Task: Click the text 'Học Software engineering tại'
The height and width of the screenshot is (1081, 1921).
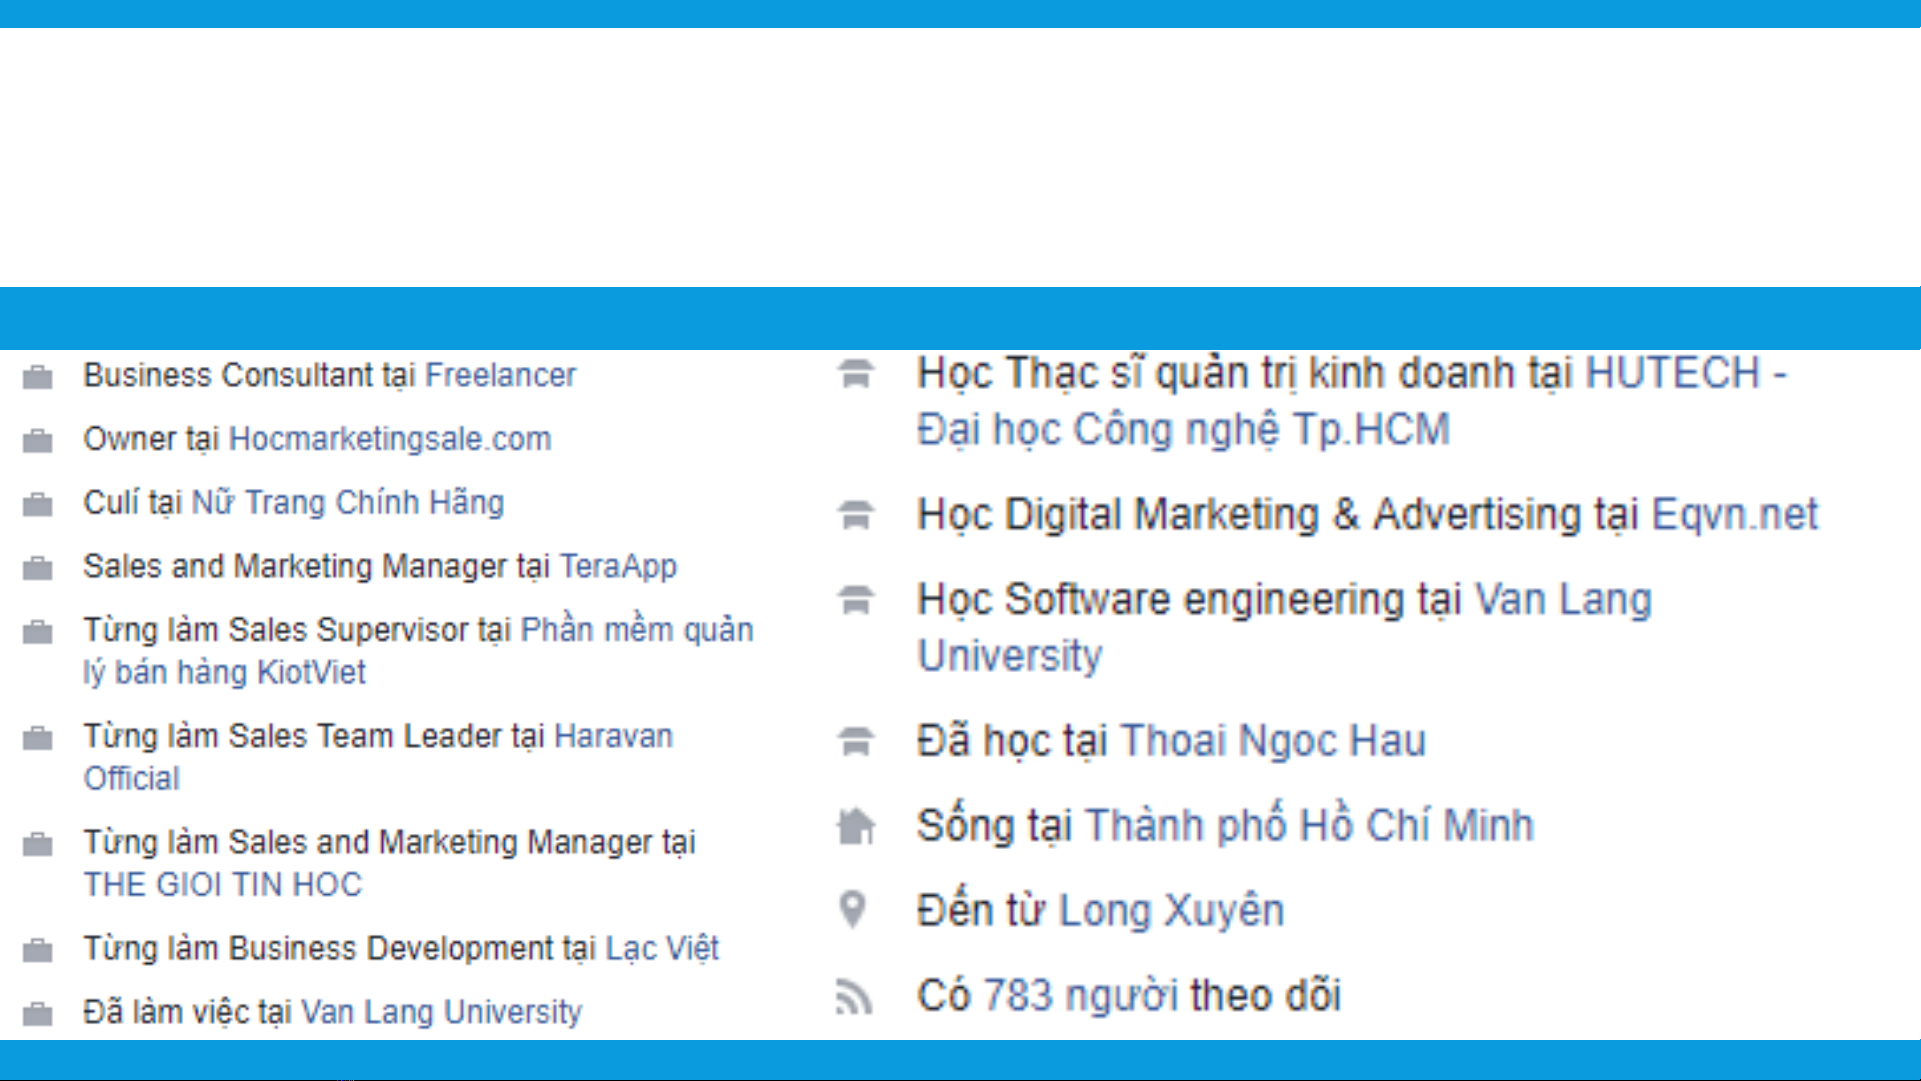Action: [1190, 600]
